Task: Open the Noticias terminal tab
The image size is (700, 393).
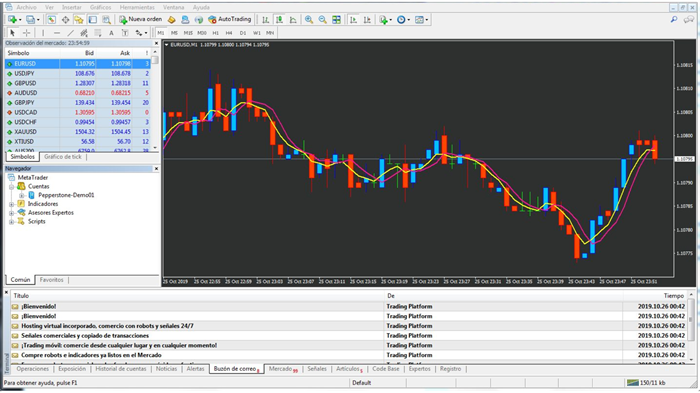Action: point(167,369)
